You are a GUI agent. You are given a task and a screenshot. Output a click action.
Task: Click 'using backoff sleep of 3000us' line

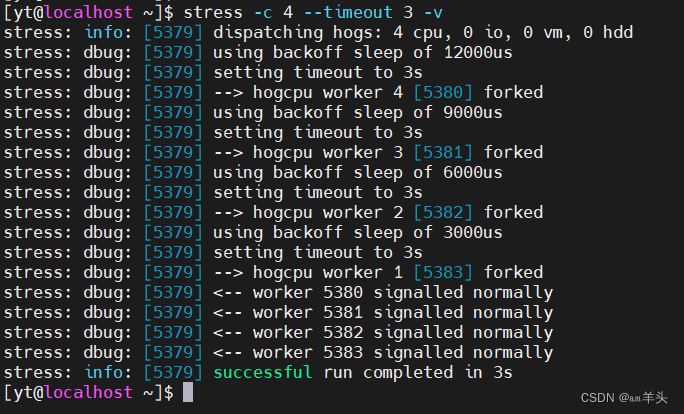click(357, 233)
